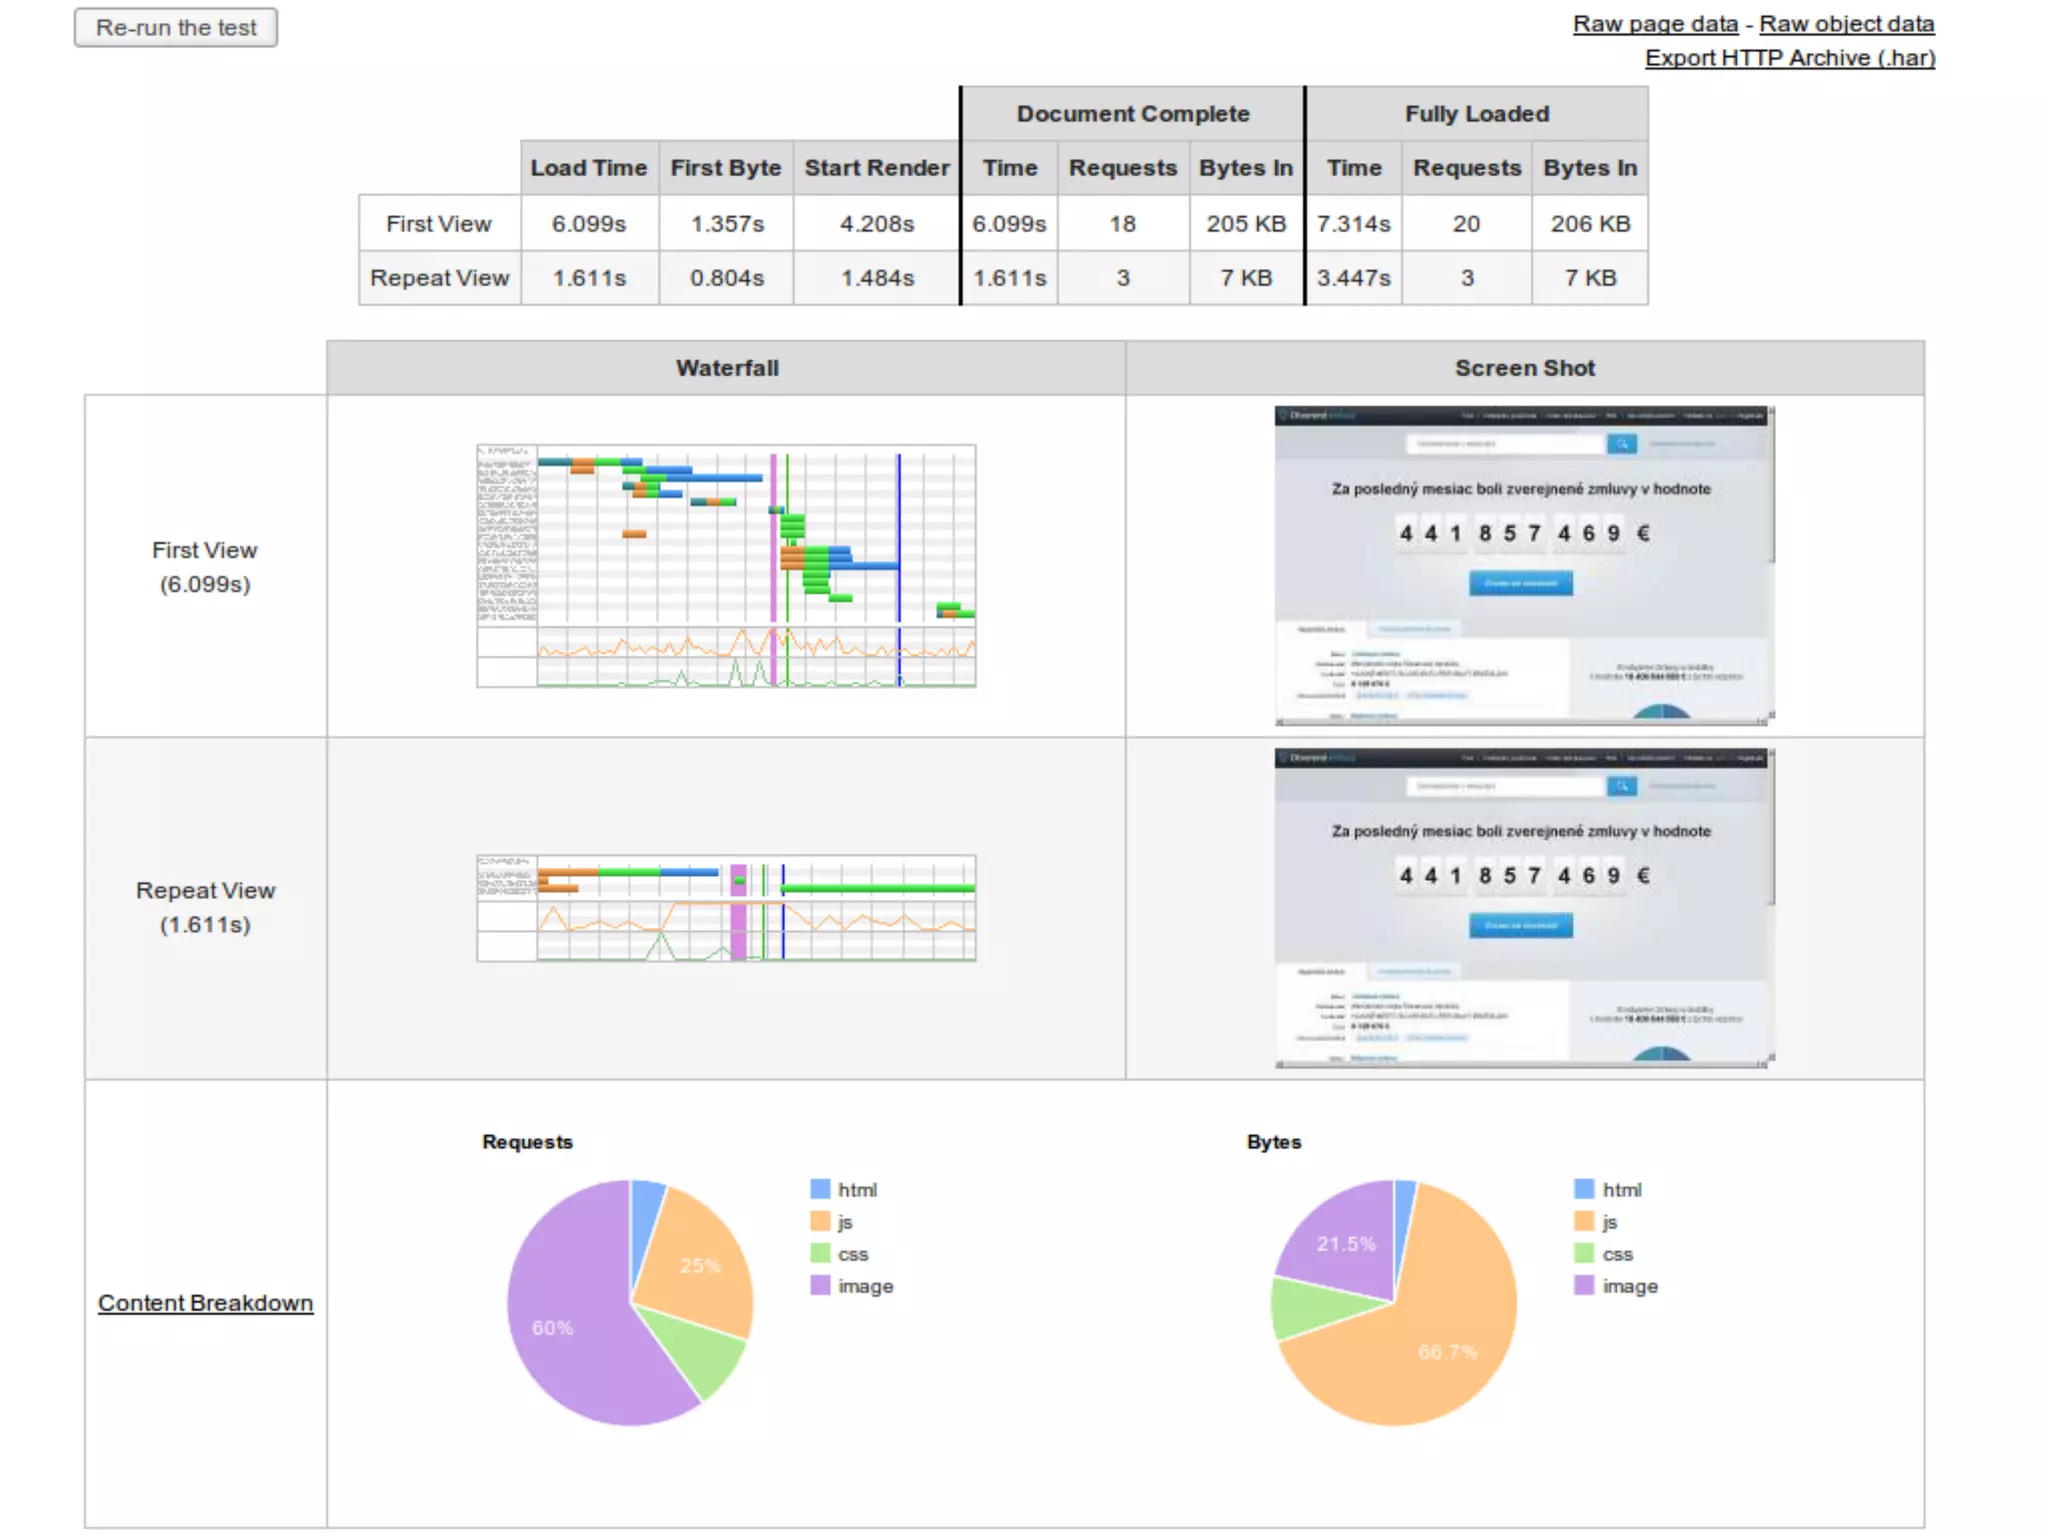Click the green css slice in Bytes pie
The width and height of the screenshot is (2048, 1536).
(1310, 1306)
